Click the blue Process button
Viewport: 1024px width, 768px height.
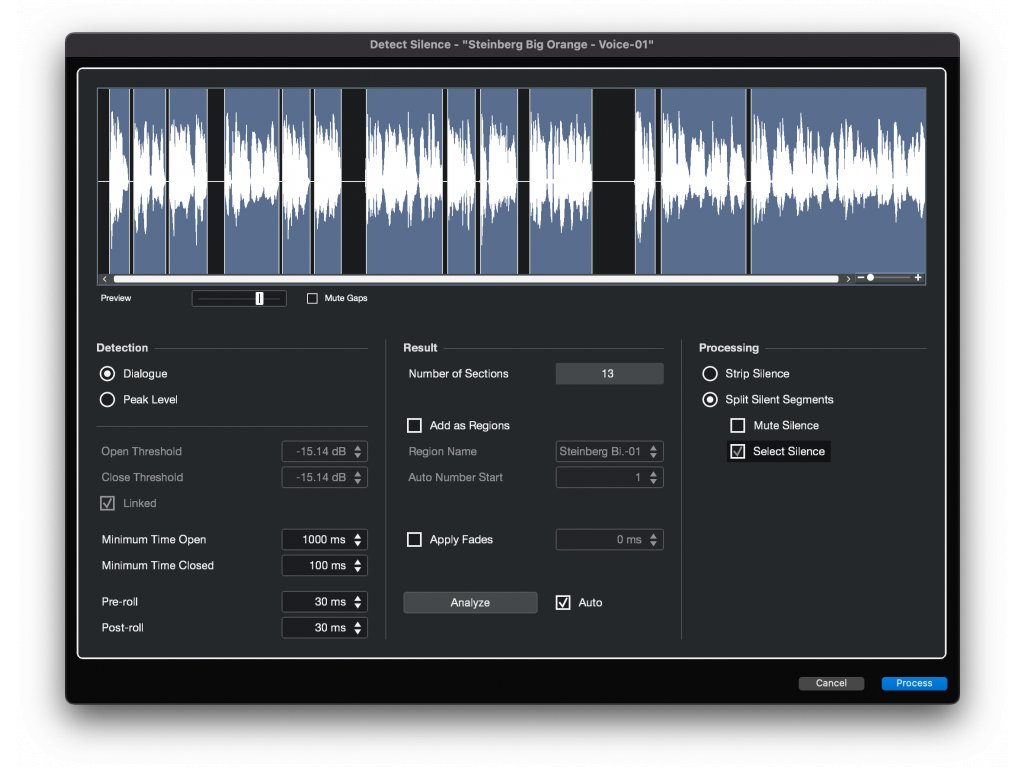coord(914,684)
